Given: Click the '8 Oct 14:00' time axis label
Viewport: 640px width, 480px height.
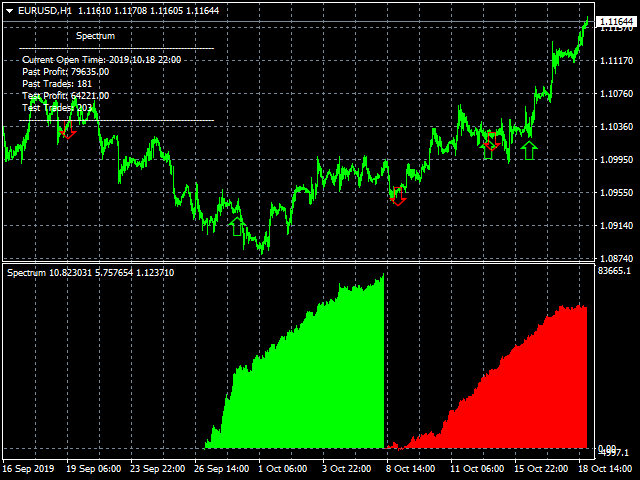Looking at the screenshot, I should click(x=411, y=469).
